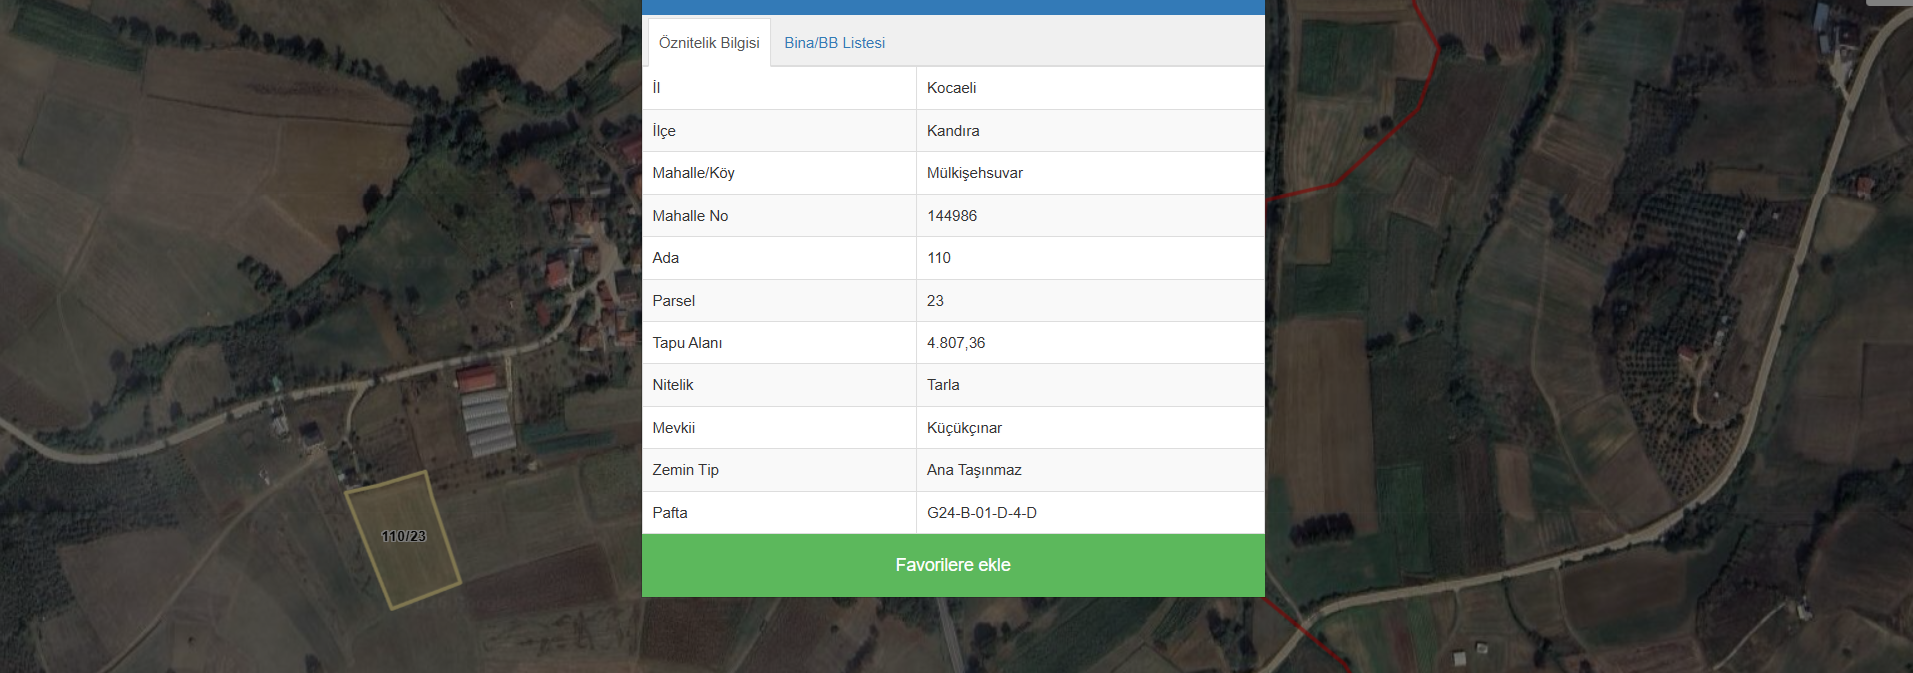Click the Ana Taşınmaz value cell
Viewport: 1913px width, 673px height.
[973, 470]
